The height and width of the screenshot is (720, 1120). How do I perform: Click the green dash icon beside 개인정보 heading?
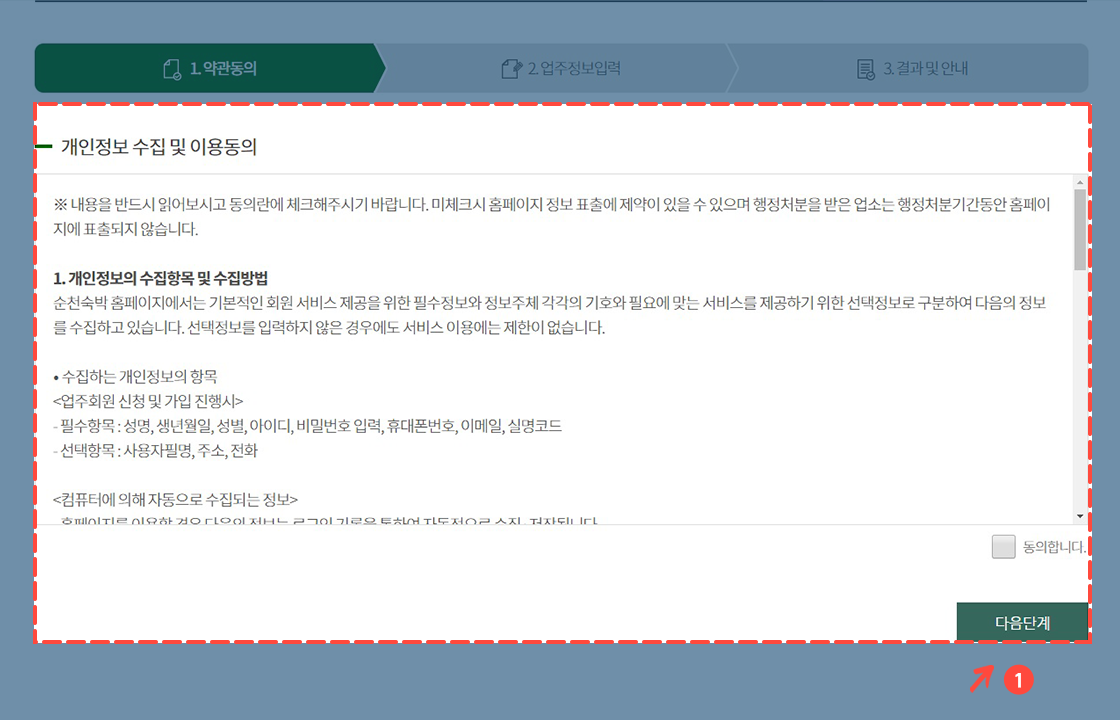[44, 146]
